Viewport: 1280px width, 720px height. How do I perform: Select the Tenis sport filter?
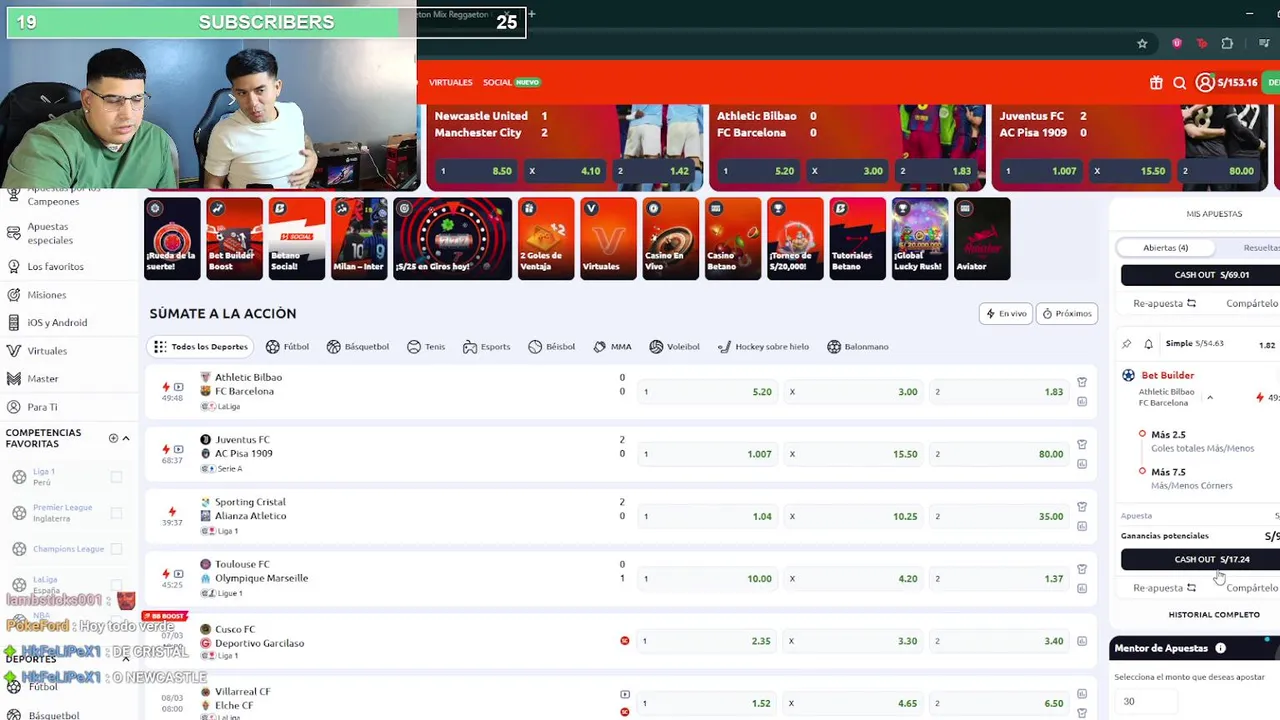click(426, 347)
